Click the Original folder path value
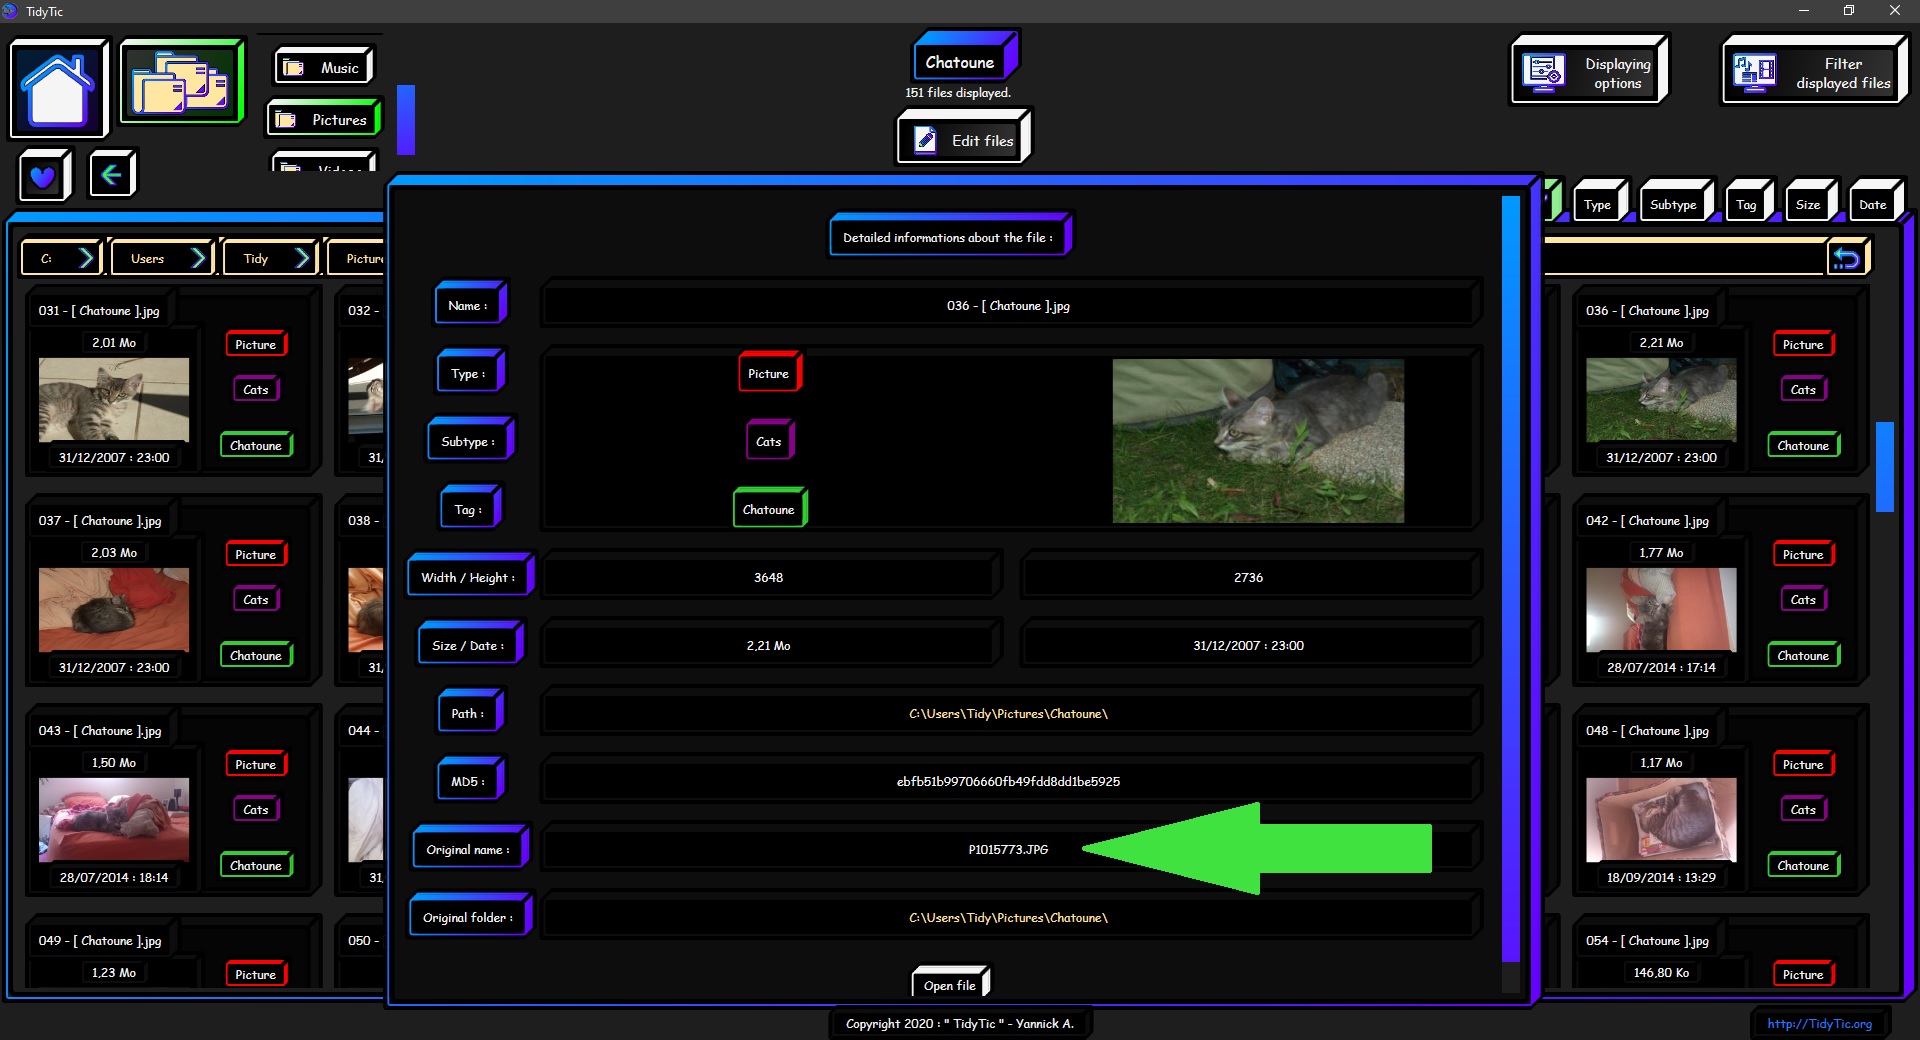The width and height of the screenshot is (1920, 1040). [1008, 917]
